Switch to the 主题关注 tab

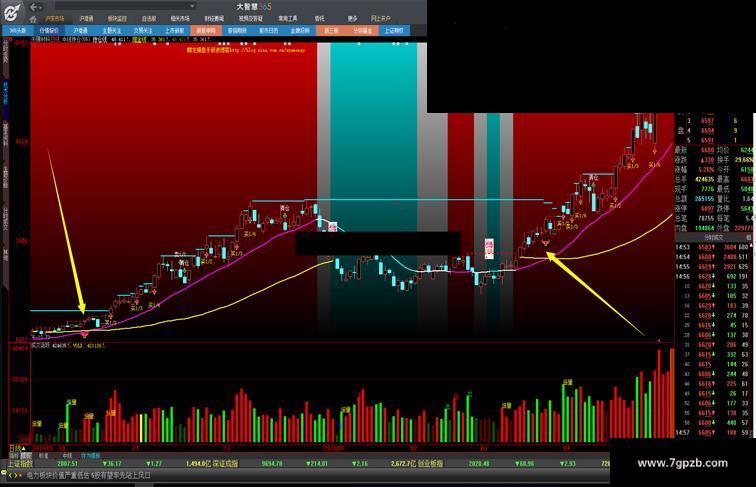point(111,30)
